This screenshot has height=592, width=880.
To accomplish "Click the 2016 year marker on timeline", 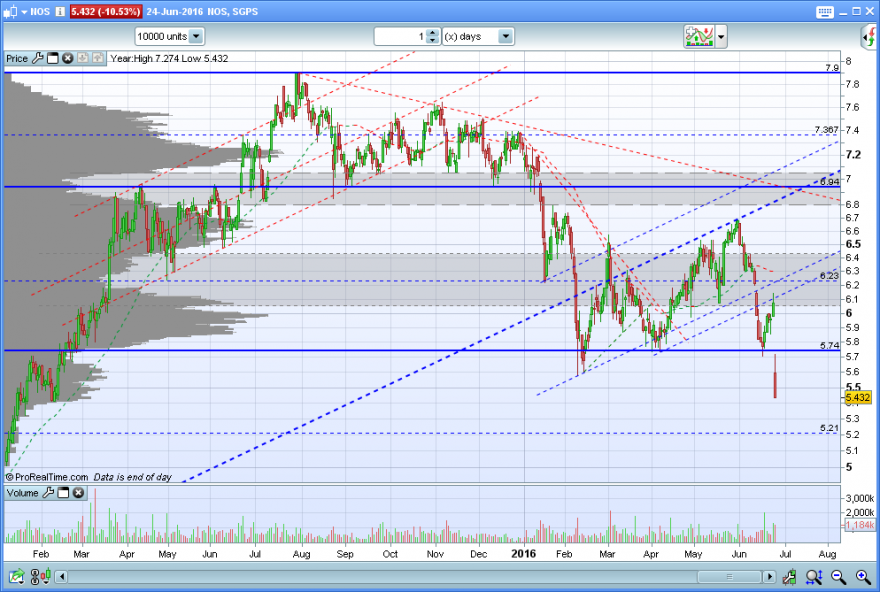I will click(524, 554).
